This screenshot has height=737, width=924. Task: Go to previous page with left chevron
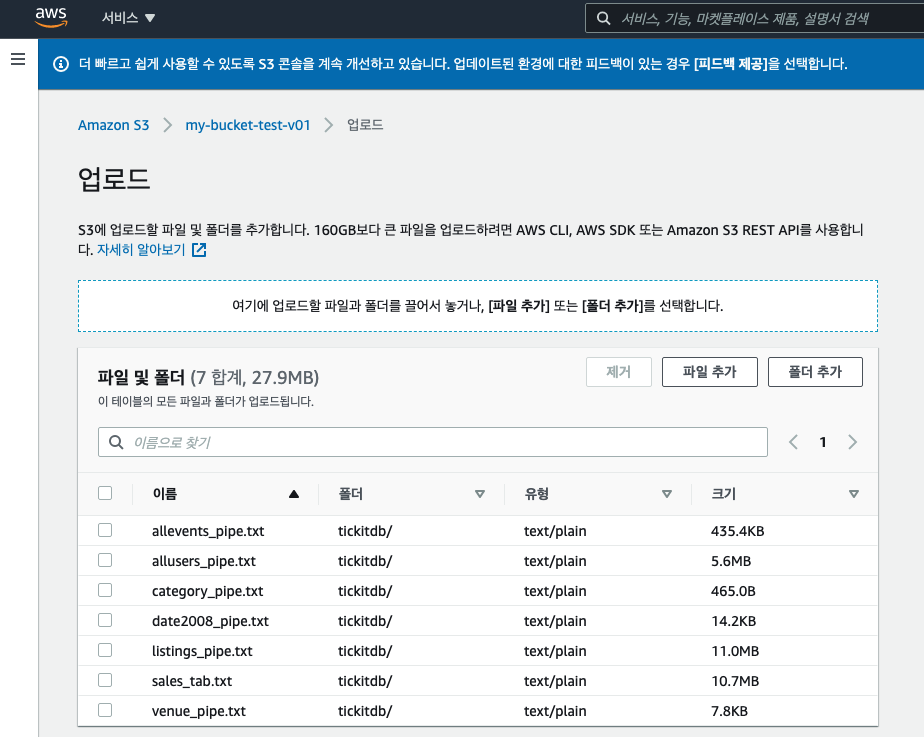click(x=793, y=442)
